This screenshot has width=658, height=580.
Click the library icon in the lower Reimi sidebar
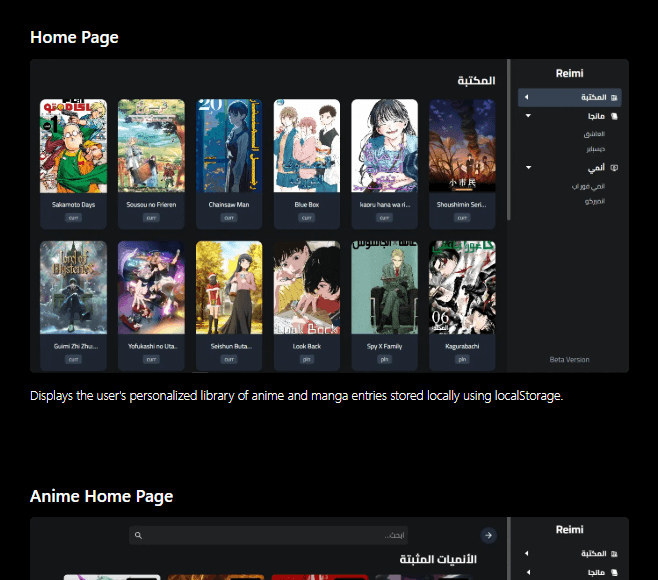614,554
